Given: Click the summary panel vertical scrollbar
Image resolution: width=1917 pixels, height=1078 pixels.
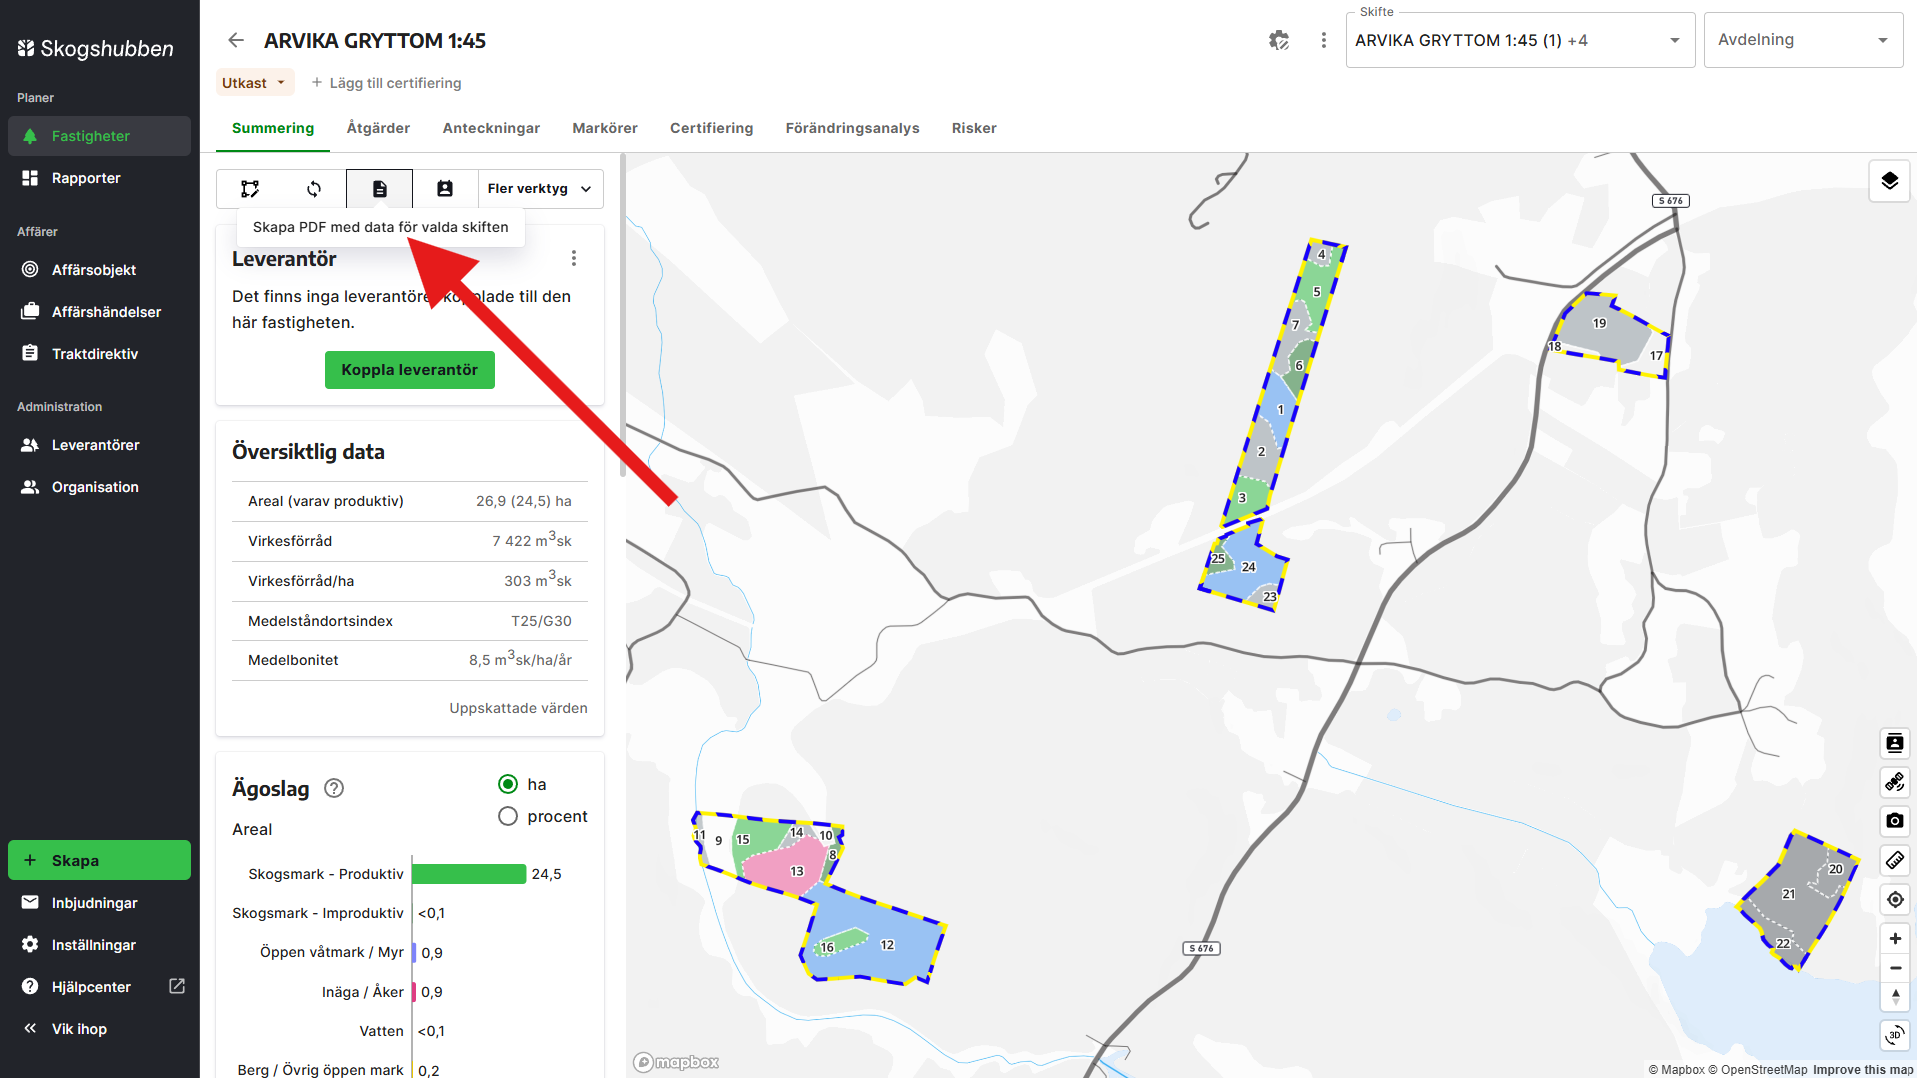Looking at the screenshot, I should (x=622, y=315).
